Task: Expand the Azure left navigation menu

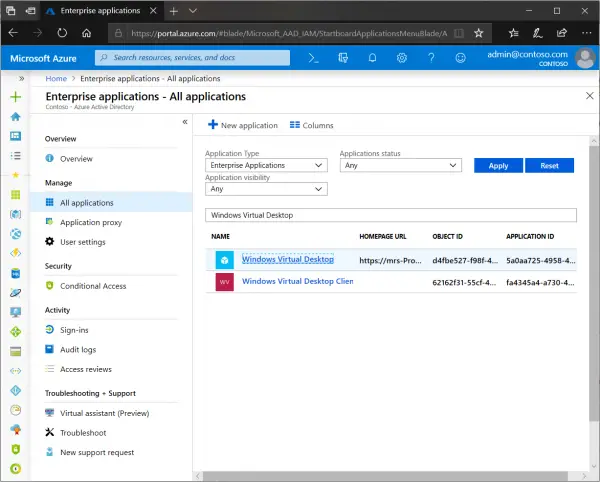Action: [21, 79]
